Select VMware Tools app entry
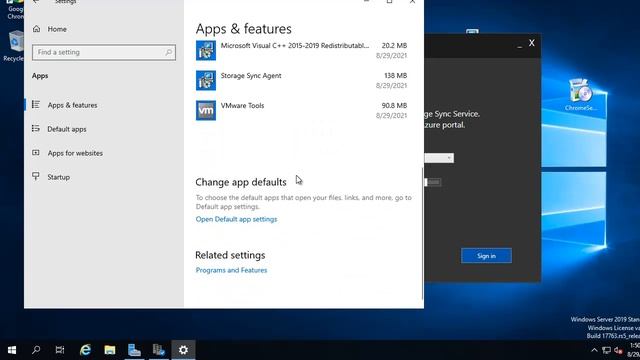640x360 pixels. coord(301,110)
